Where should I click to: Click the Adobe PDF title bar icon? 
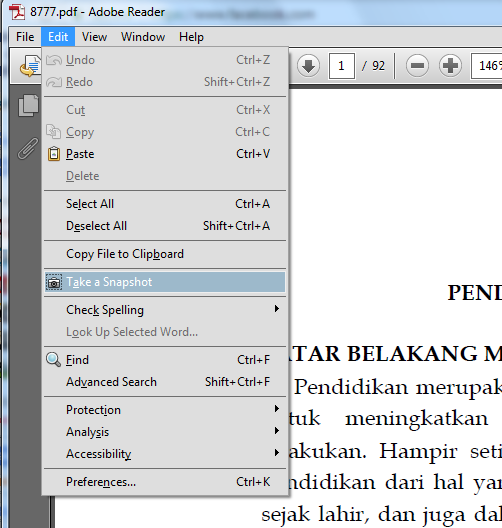click(x=17, y=12)
